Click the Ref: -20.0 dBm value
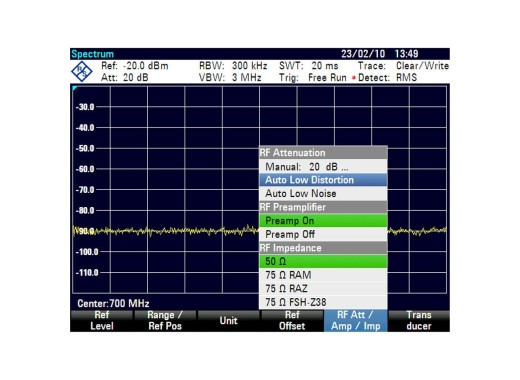520x380 pixels. [x=135, y=66]
